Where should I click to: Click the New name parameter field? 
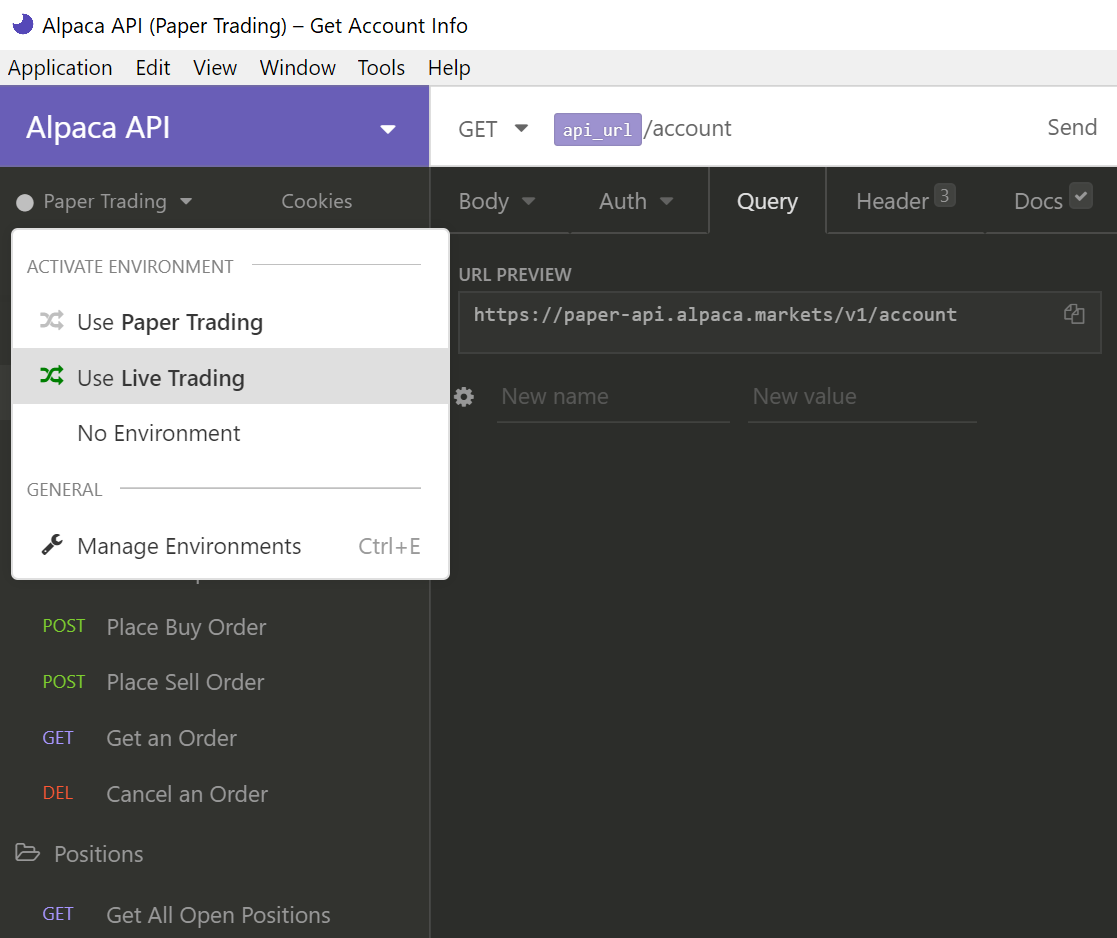(x=613, y=397)
